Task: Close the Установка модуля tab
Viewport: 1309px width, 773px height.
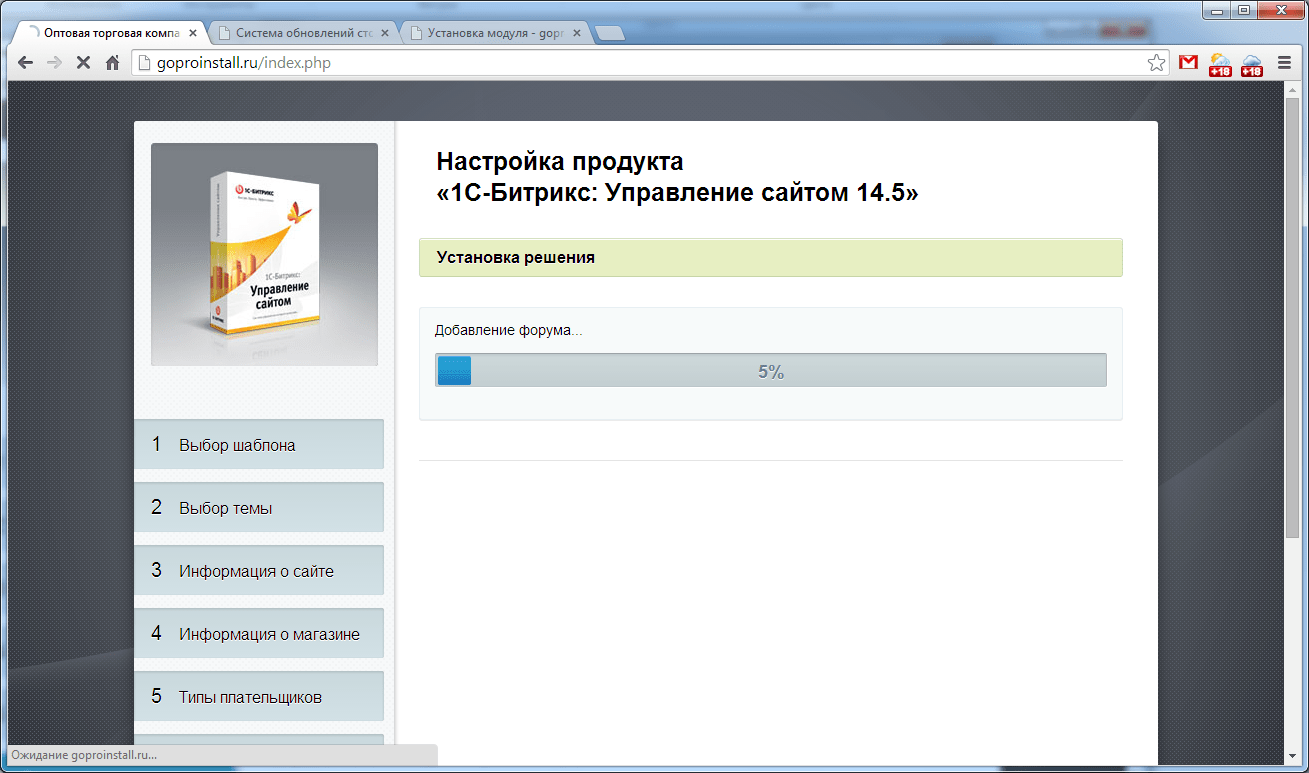Action: point(576,32)
